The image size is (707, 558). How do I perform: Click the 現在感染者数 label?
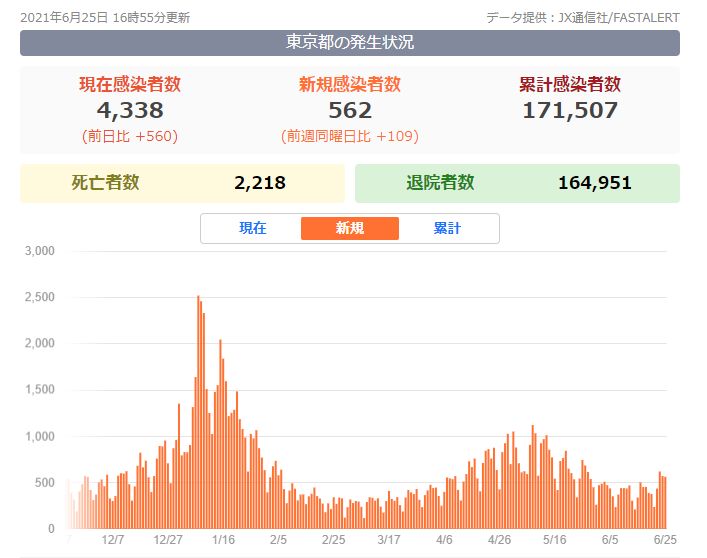130,84
